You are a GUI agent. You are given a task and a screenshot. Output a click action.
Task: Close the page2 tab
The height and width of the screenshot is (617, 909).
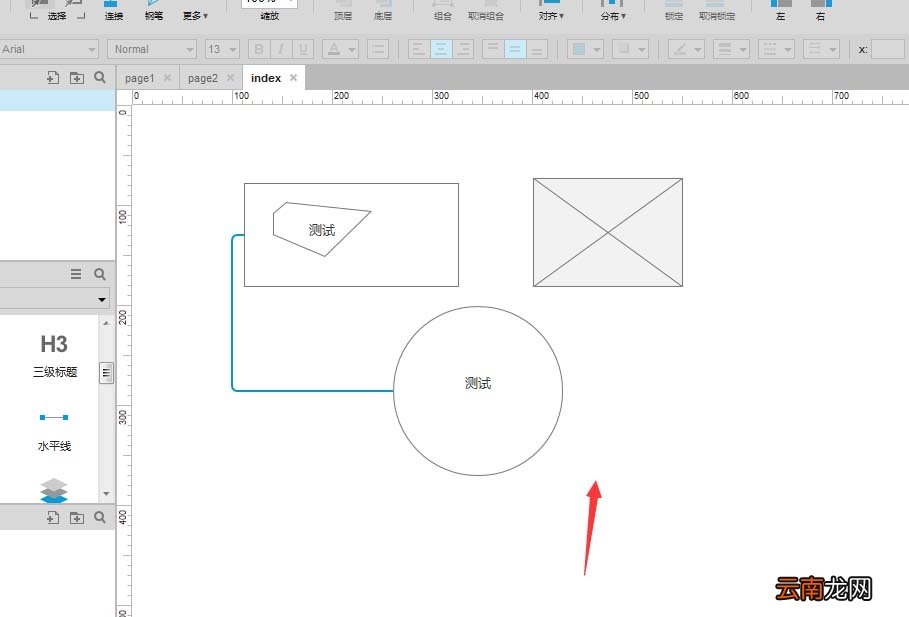(230, 77)
